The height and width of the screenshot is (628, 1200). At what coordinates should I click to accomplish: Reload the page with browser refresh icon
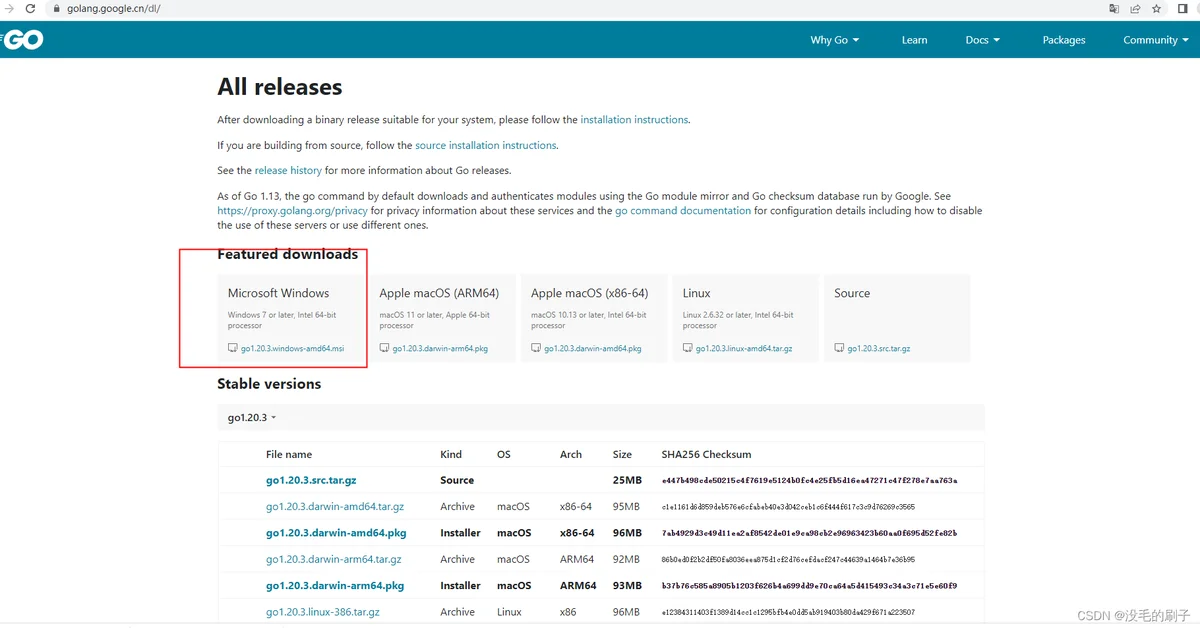[x=29, y=8]
